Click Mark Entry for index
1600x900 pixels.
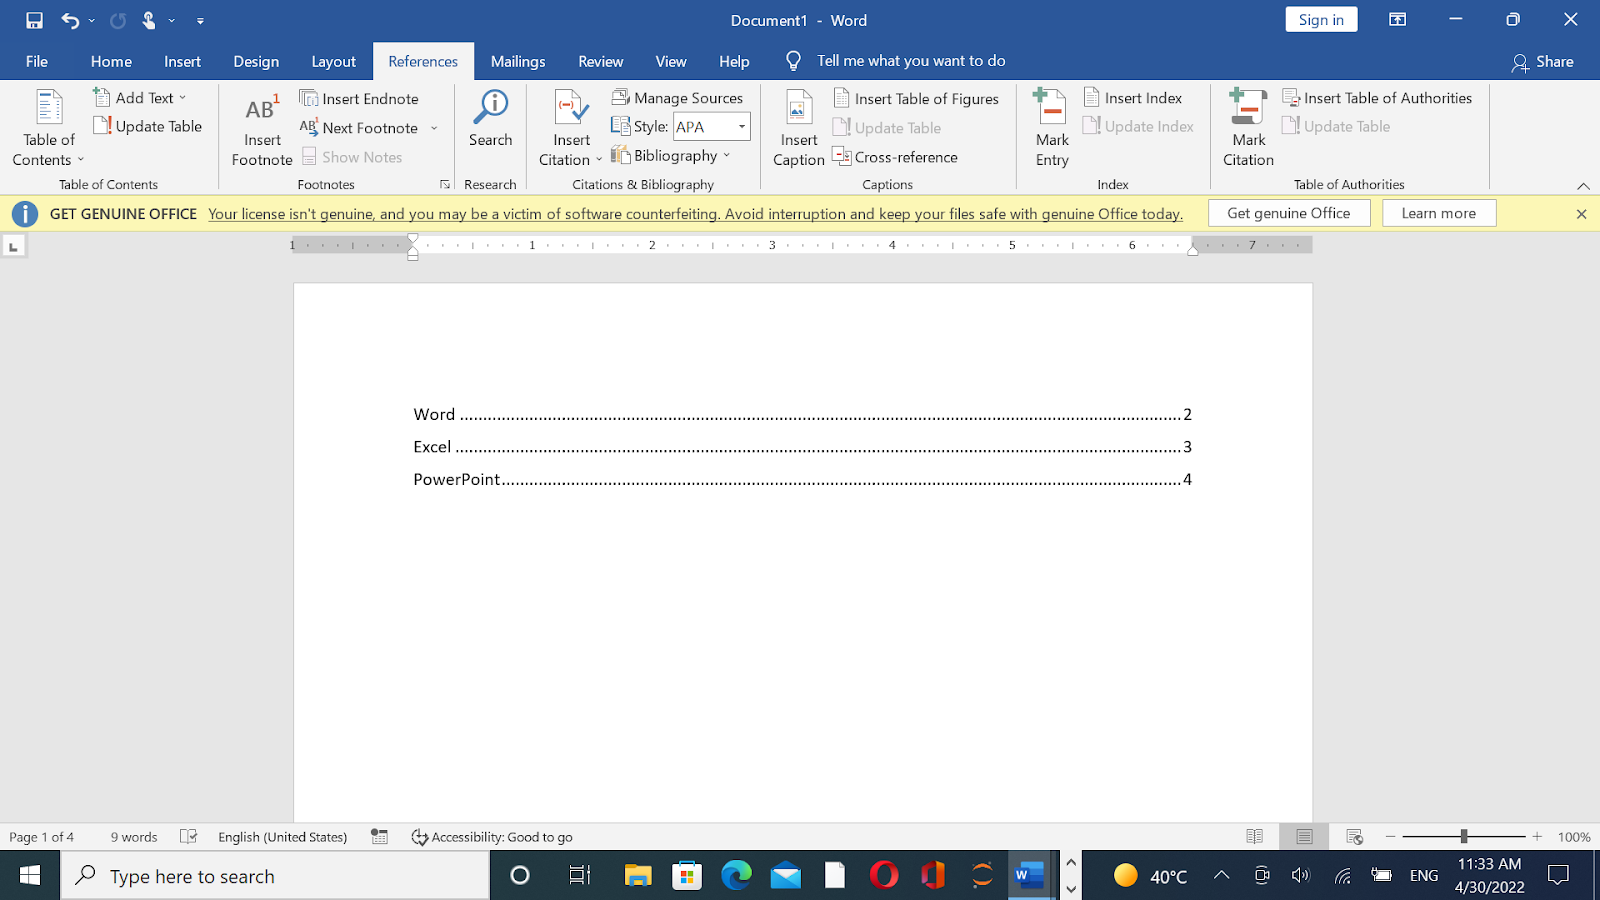(1052, 129)
